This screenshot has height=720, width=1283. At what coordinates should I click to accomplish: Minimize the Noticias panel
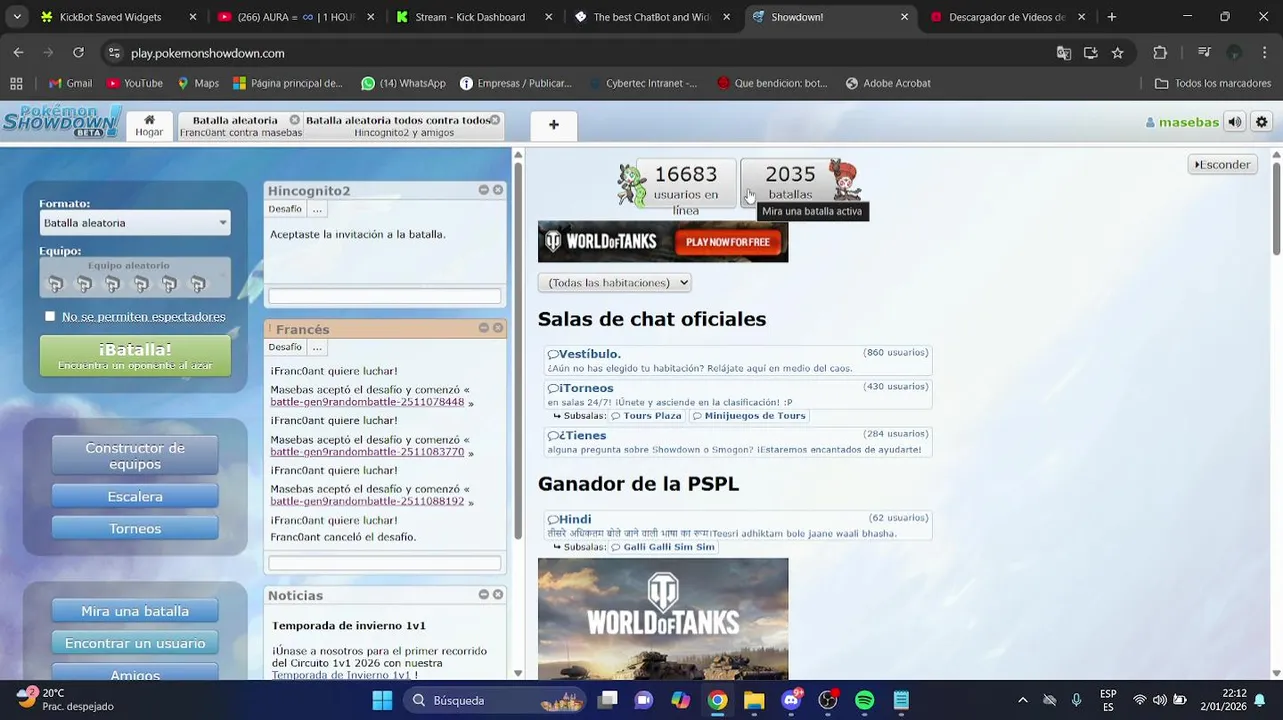484,594
